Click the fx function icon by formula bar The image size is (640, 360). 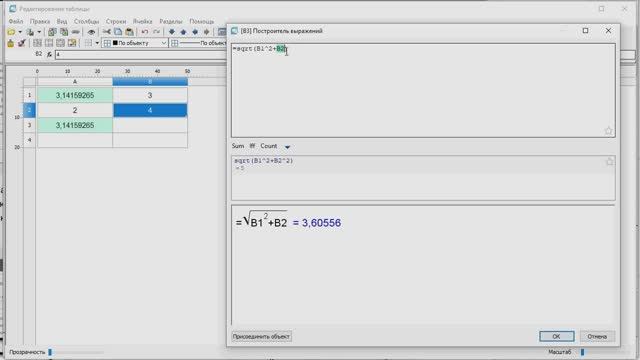[49, 54]
